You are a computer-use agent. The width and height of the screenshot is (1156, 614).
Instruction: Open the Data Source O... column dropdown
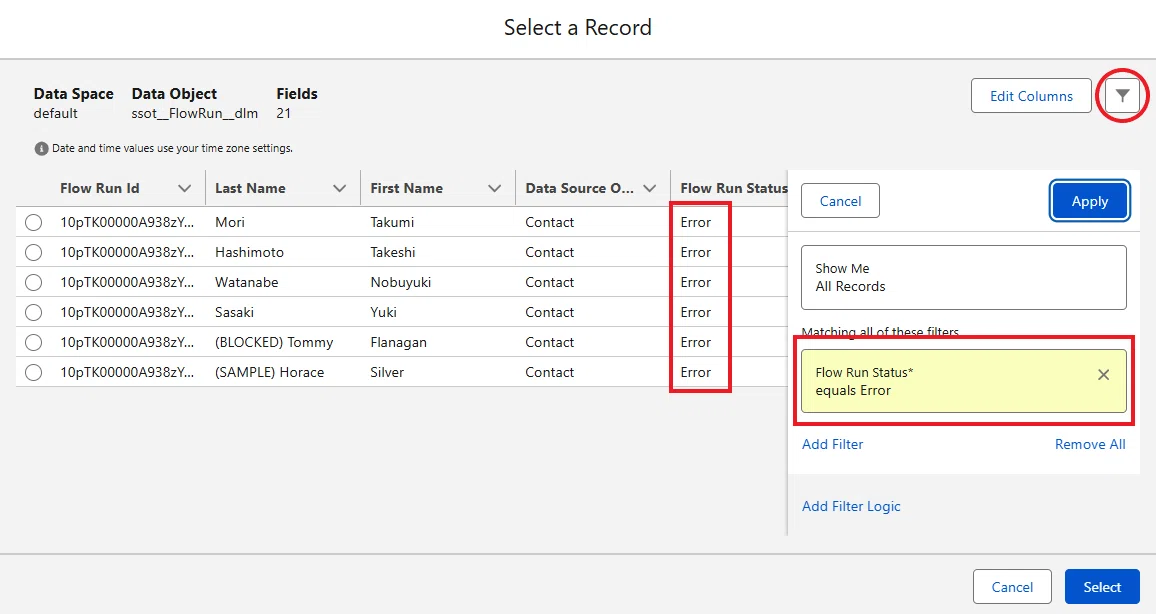tap(650, 189)
